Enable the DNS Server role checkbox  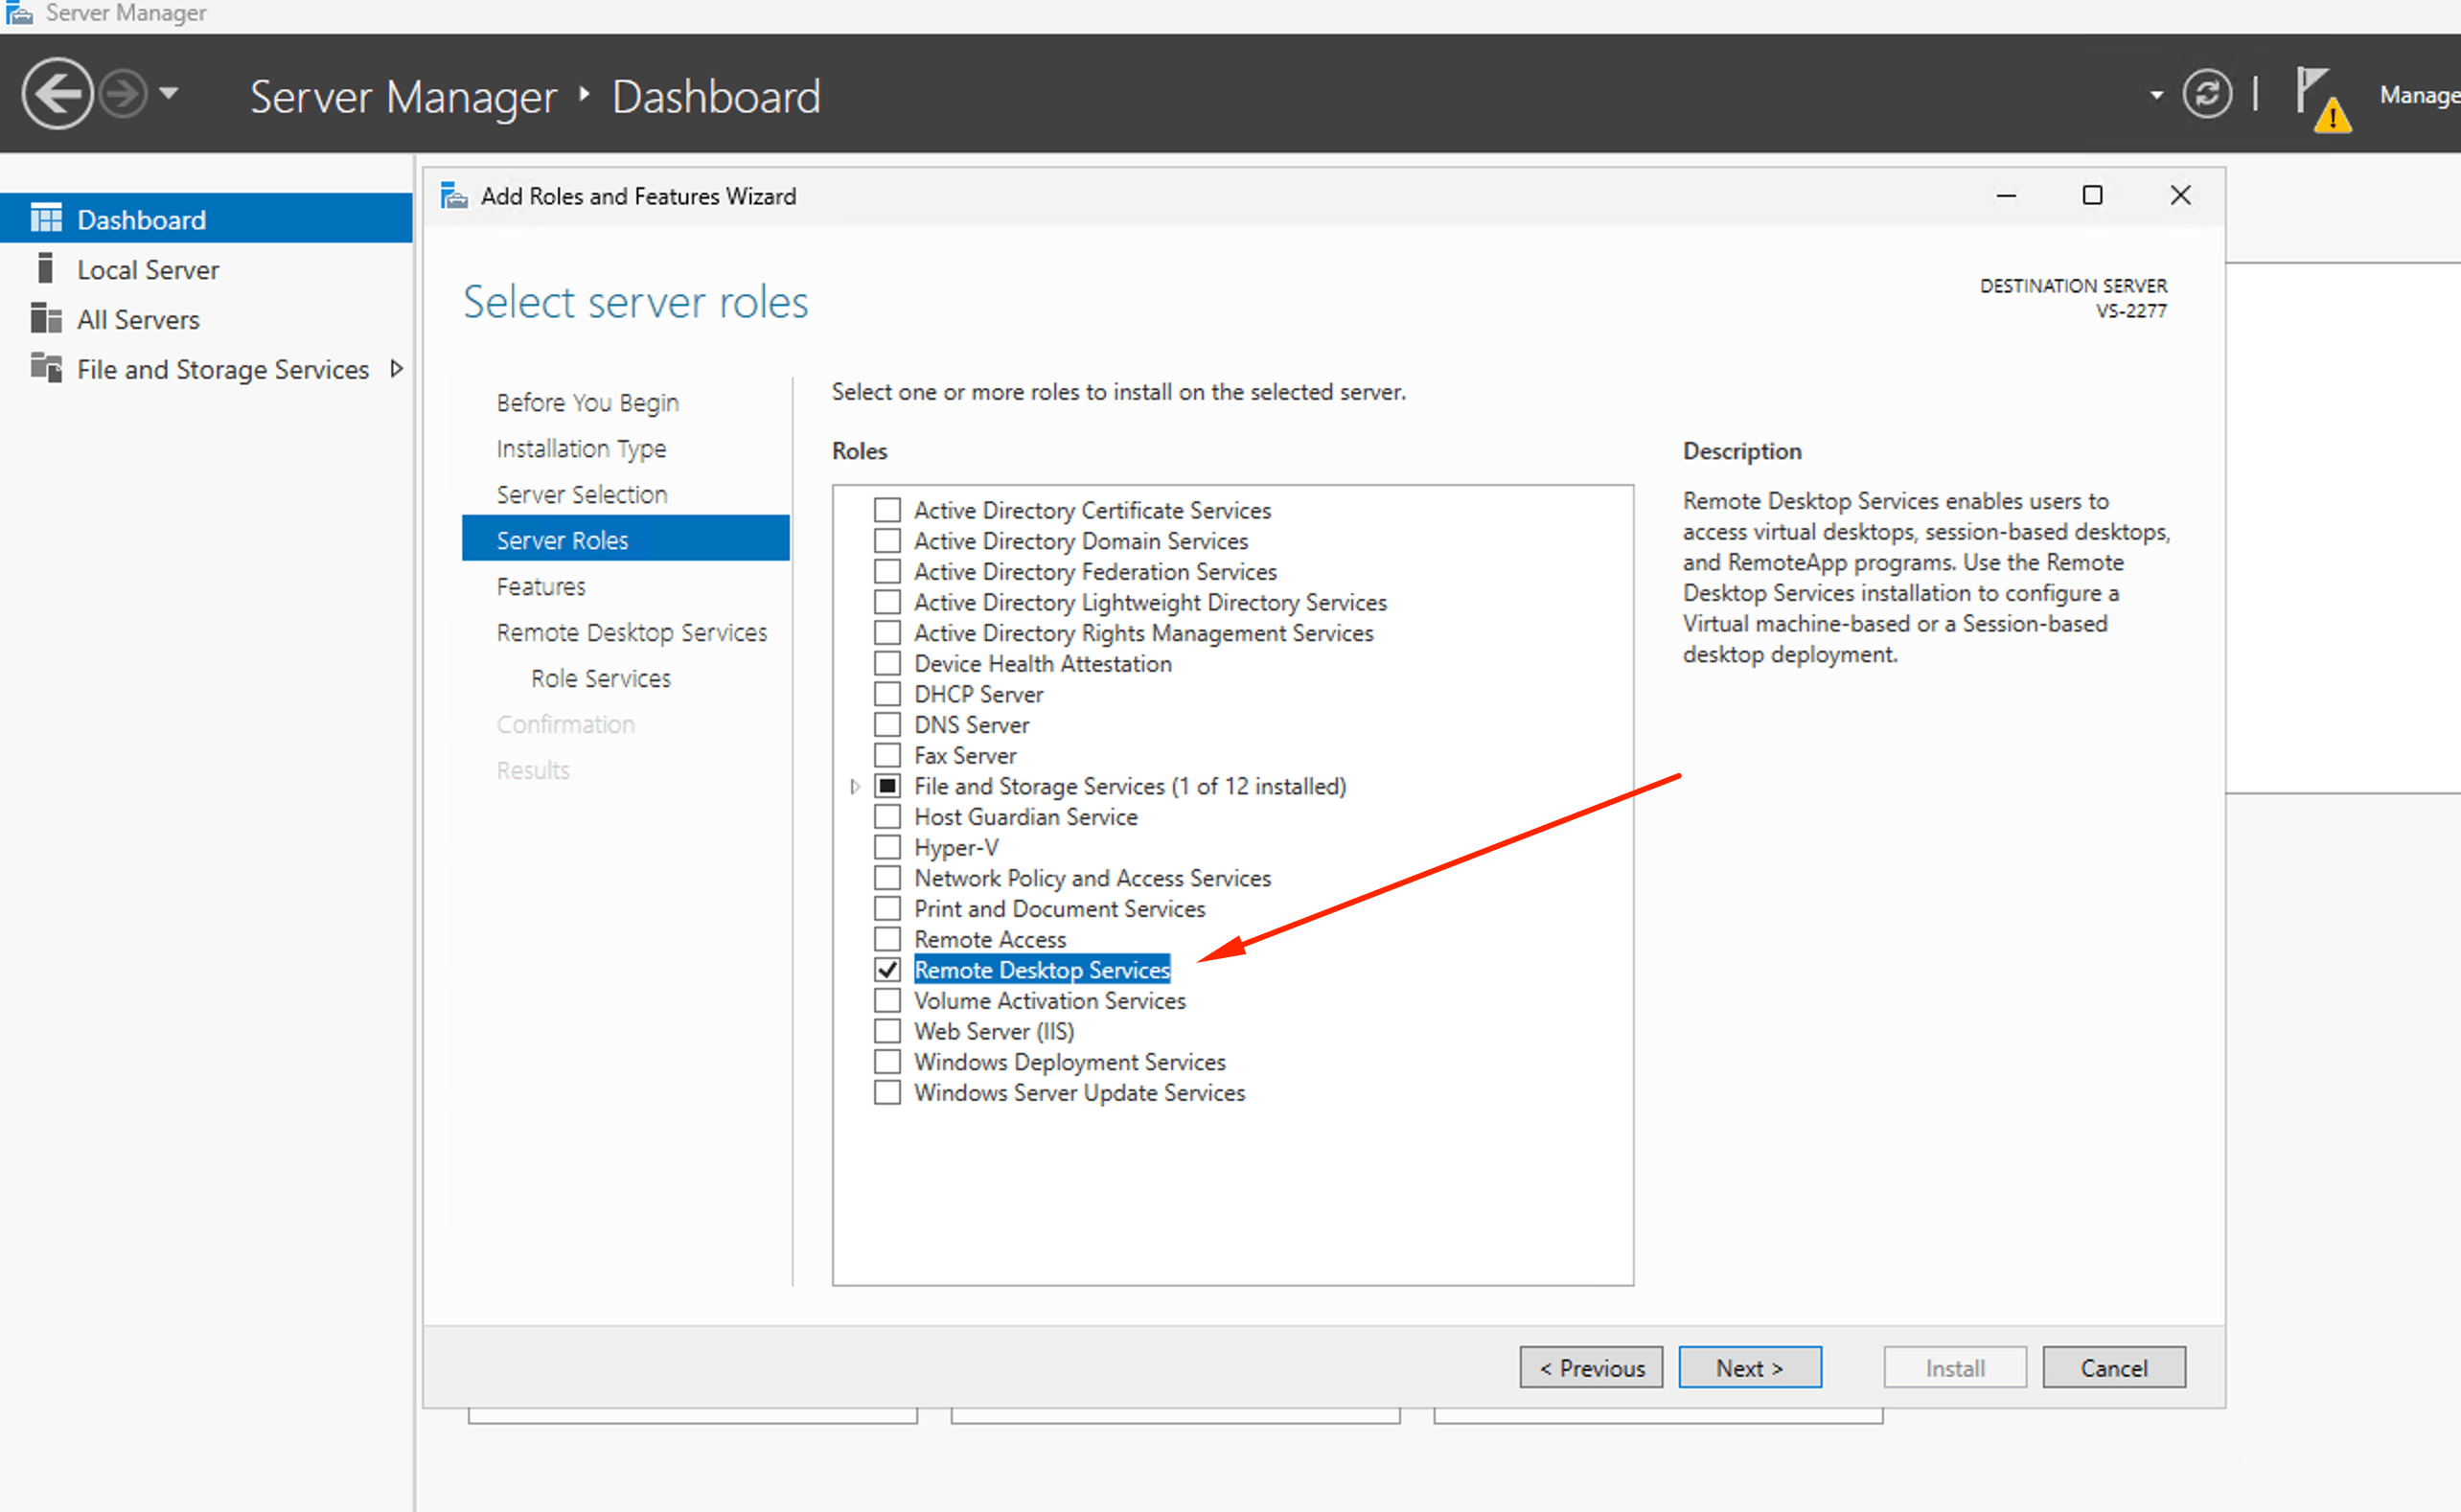[x=887, y=725]
